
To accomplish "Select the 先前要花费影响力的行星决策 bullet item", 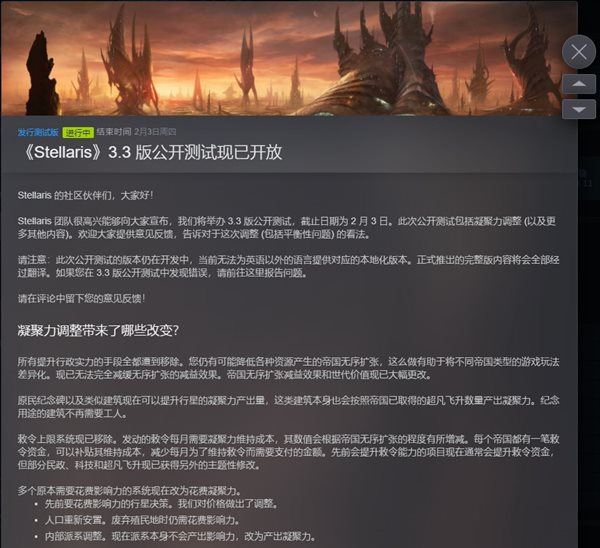I will [x=161, y=504].
